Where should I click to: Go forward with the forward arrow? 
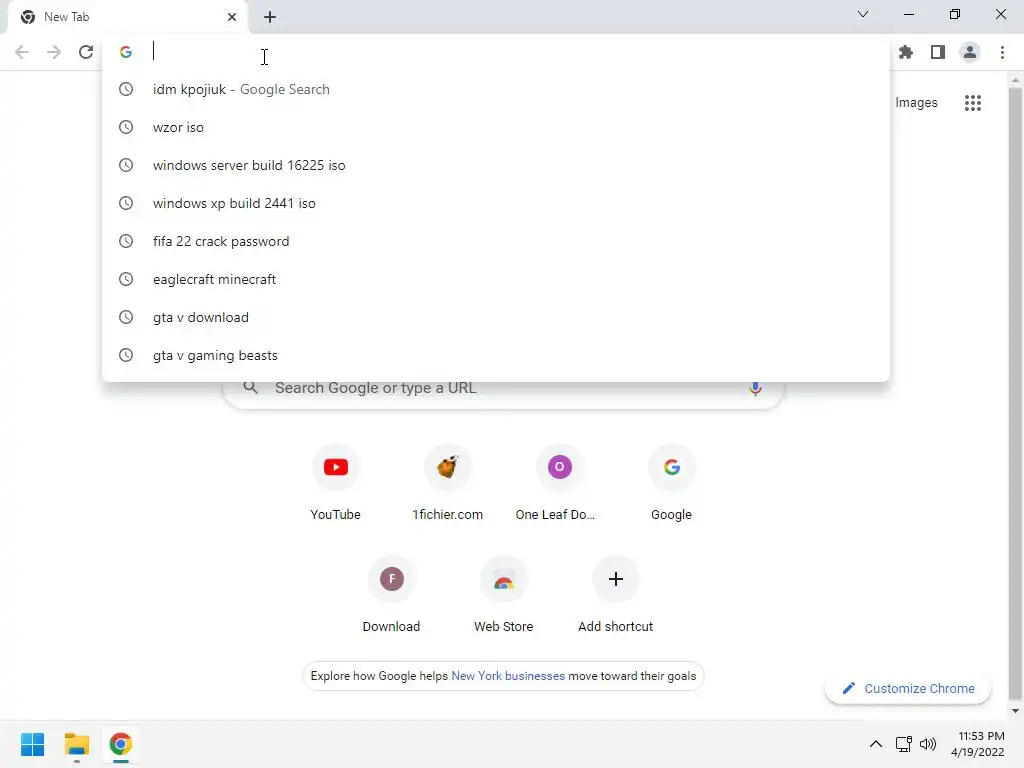coord(54,52)
